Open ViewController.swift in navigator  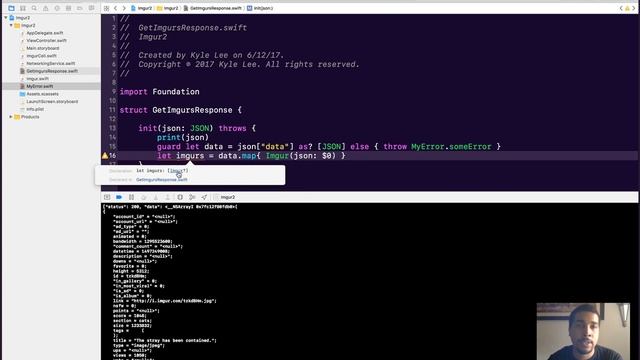[46, 40]
